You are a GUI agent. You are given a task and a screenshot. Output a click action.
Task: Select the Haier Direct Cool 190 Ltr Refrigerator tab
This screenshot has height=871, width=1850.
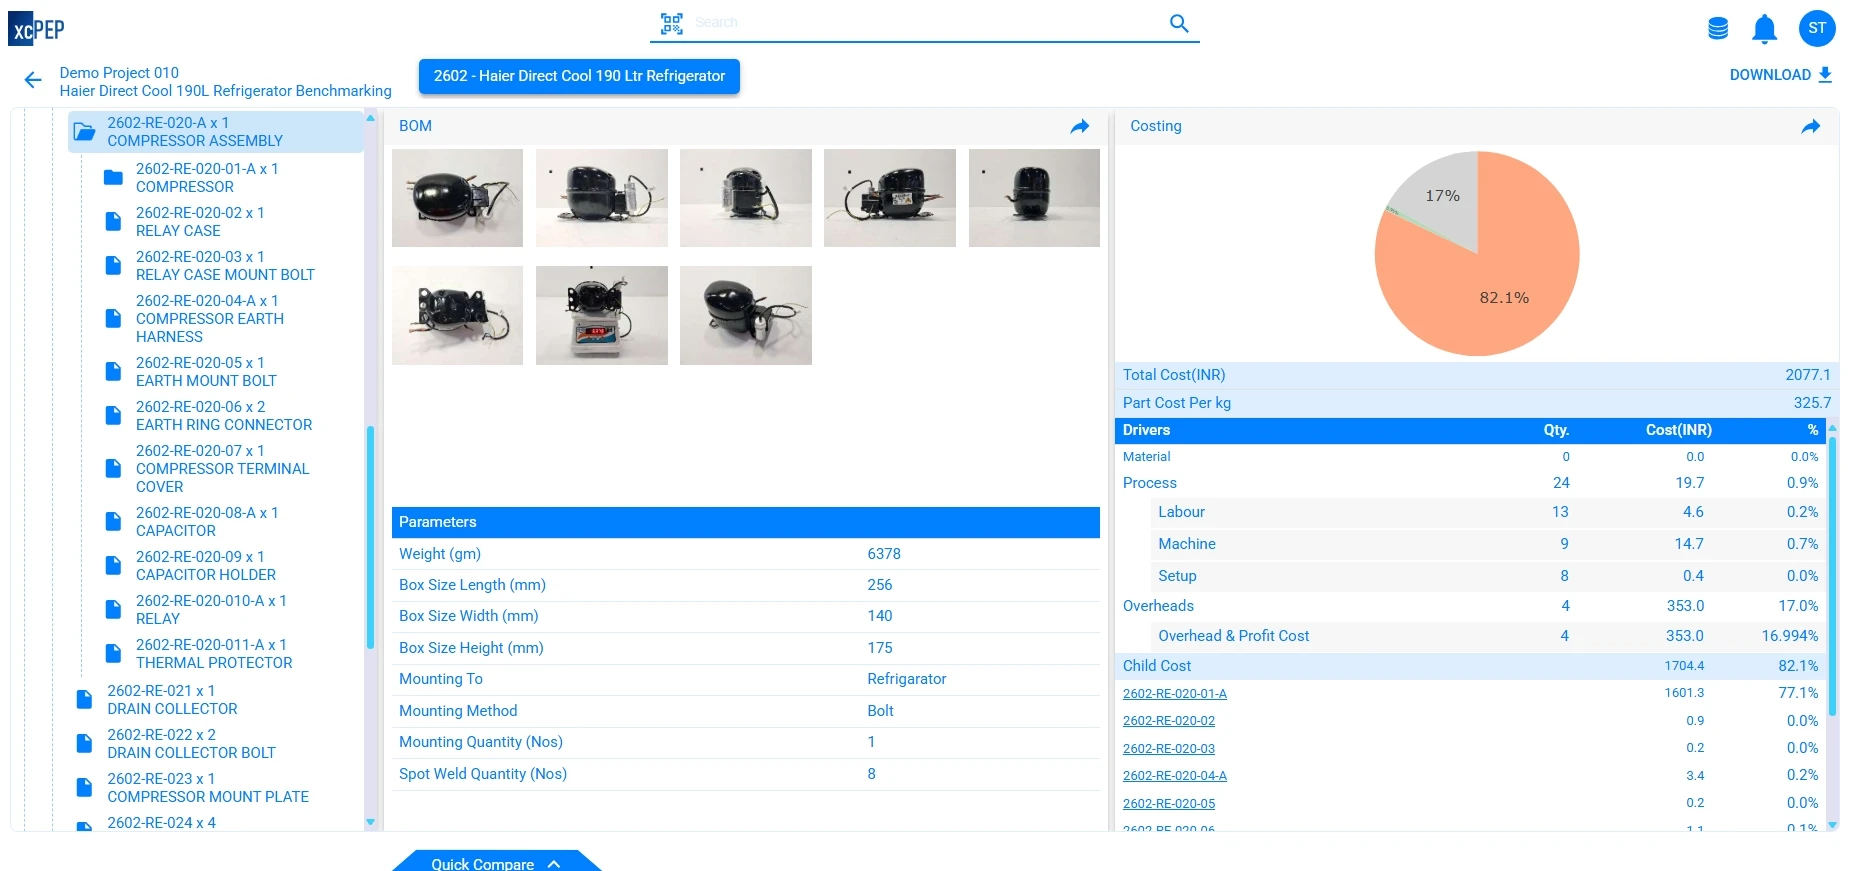(x=579, y=76)
